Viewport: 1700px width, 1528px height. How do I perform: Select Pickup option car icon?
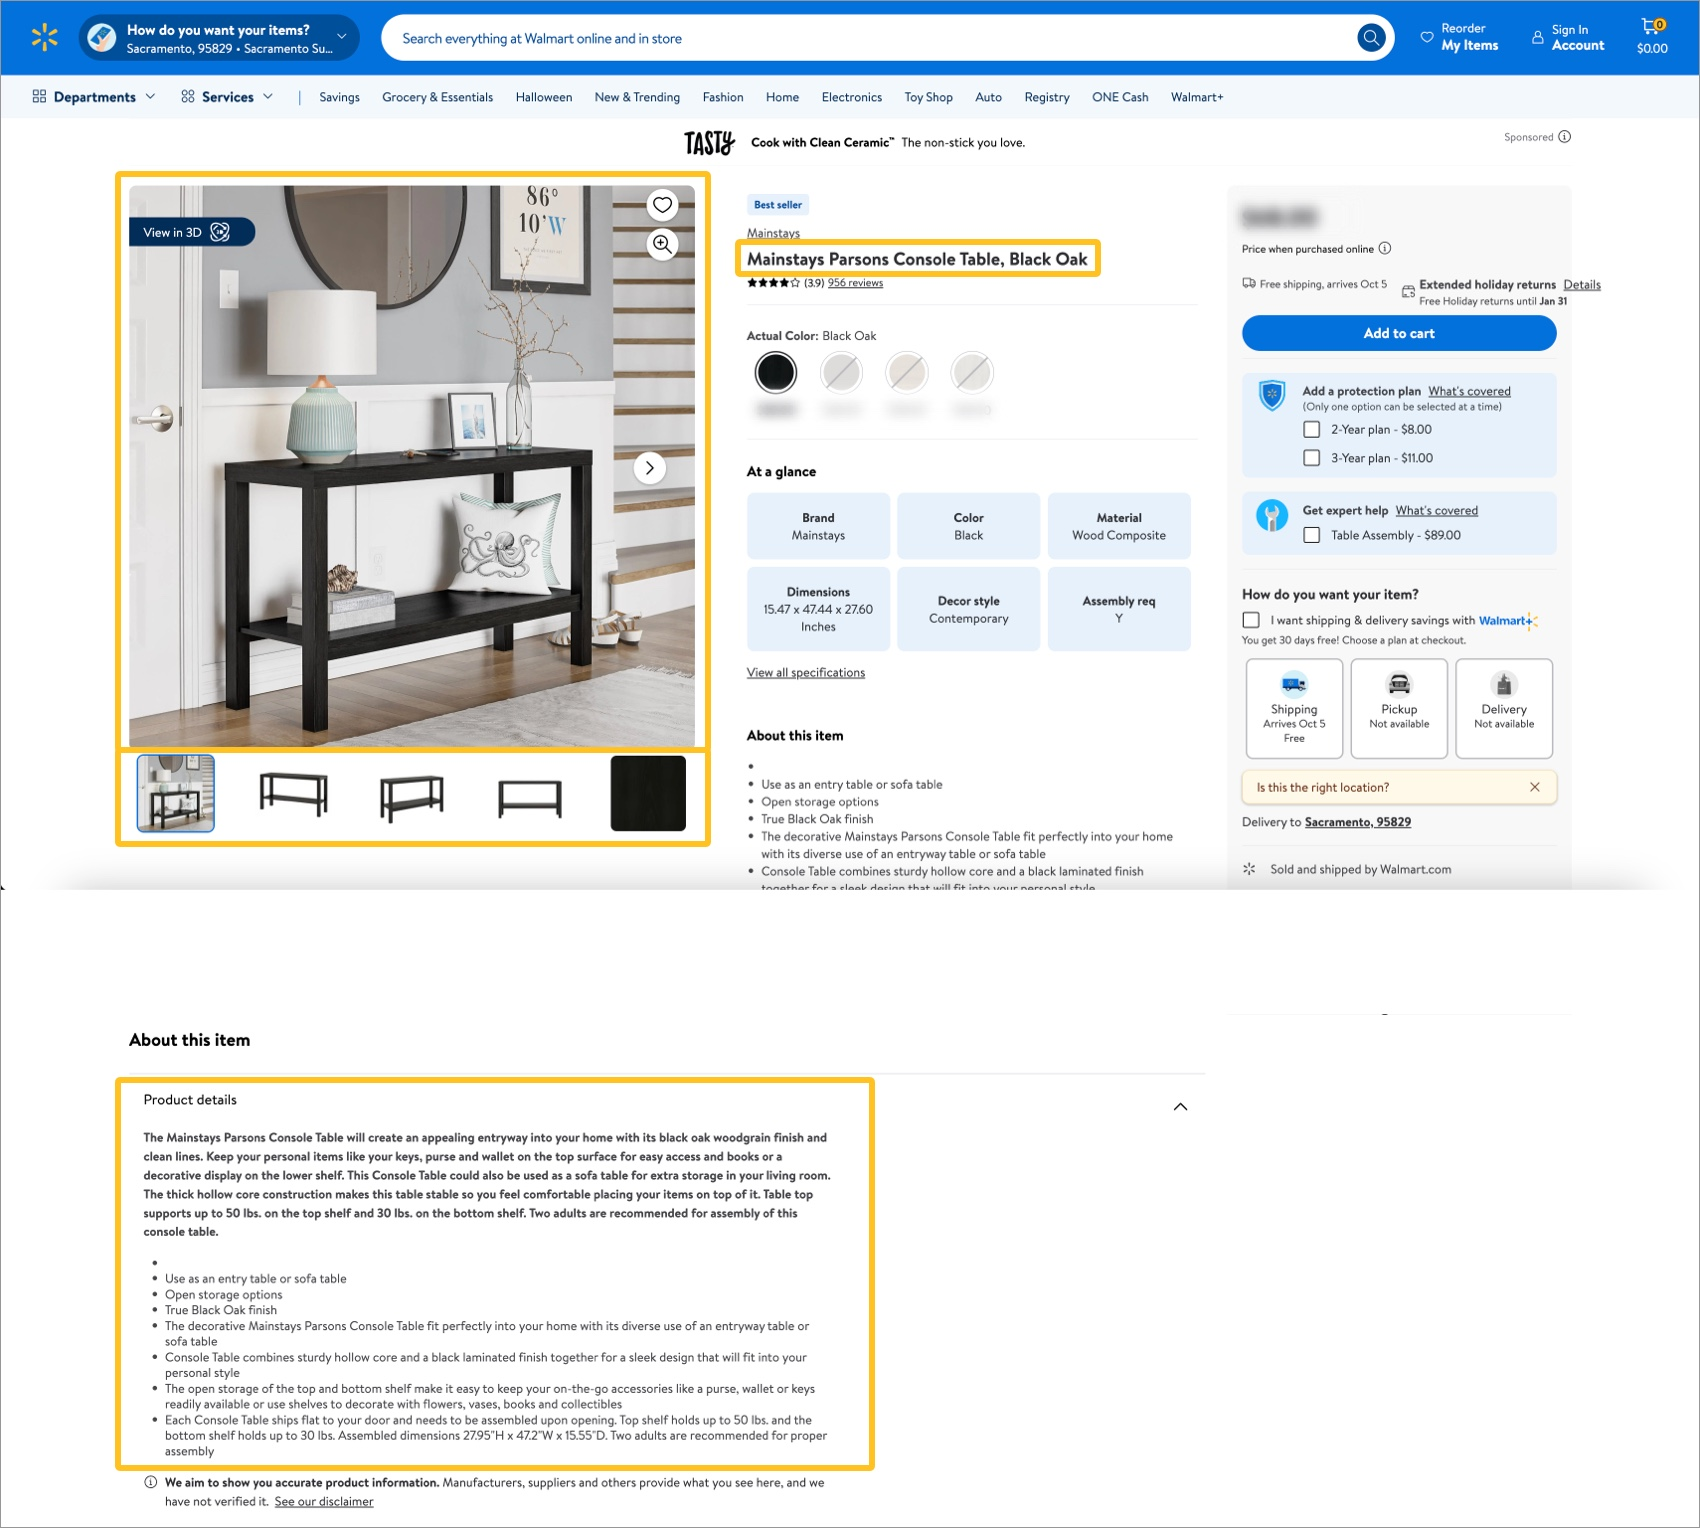[1399, 684]
